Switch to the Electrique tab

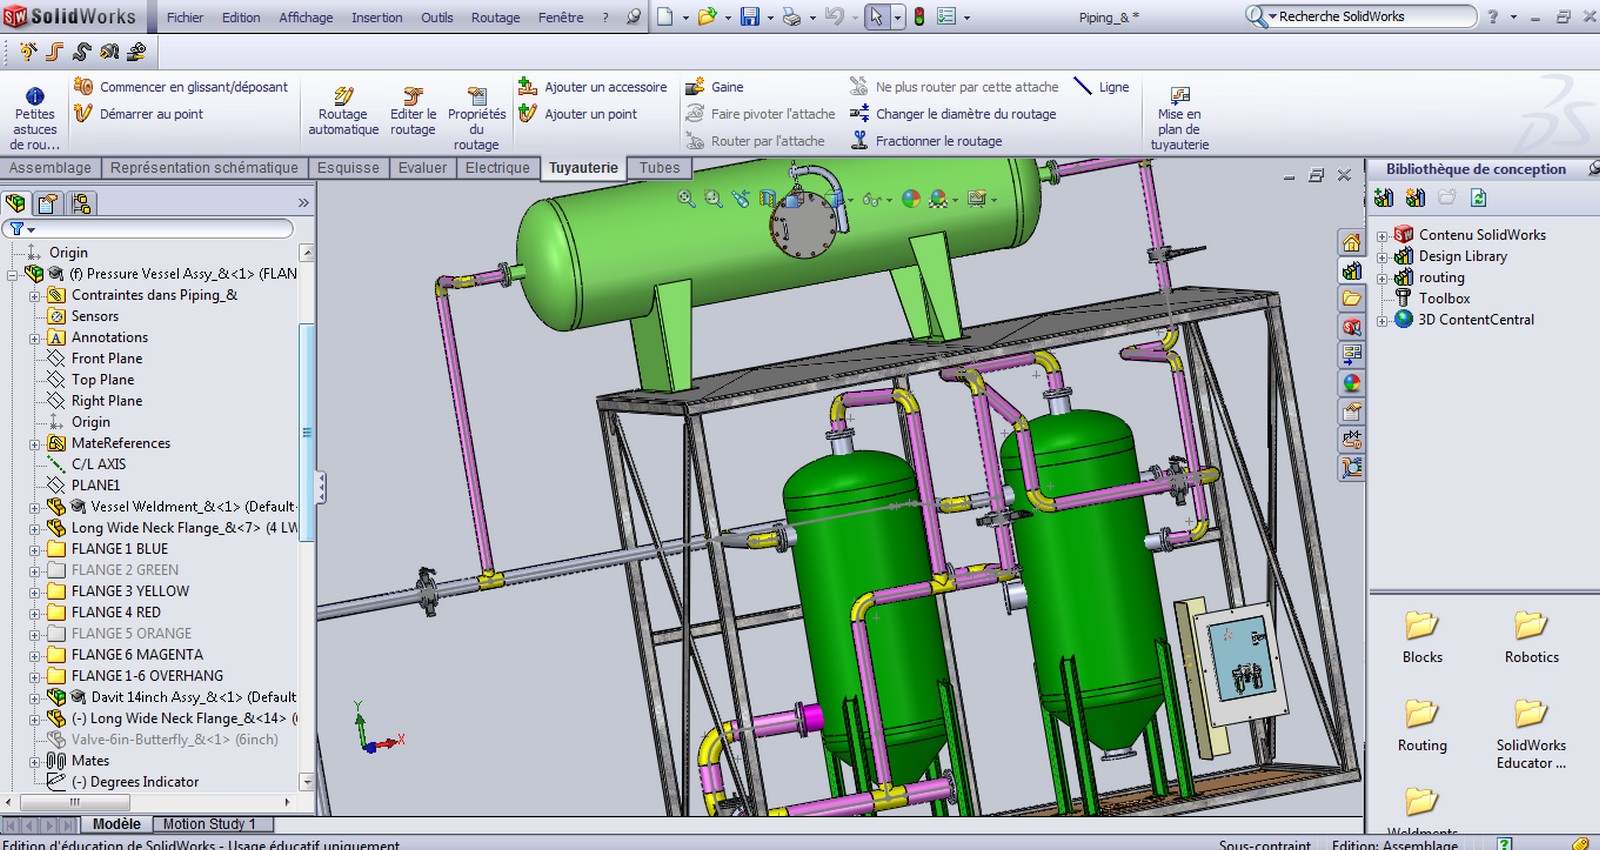pos(497,168)
